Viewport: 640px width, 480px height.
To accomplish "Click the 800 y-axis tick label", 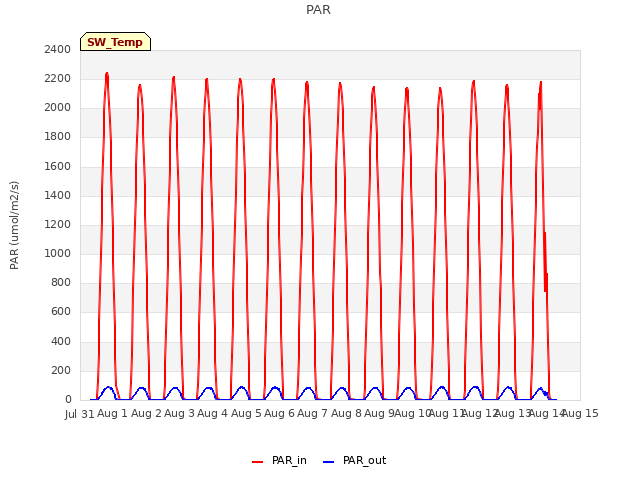I will [61, 282].
